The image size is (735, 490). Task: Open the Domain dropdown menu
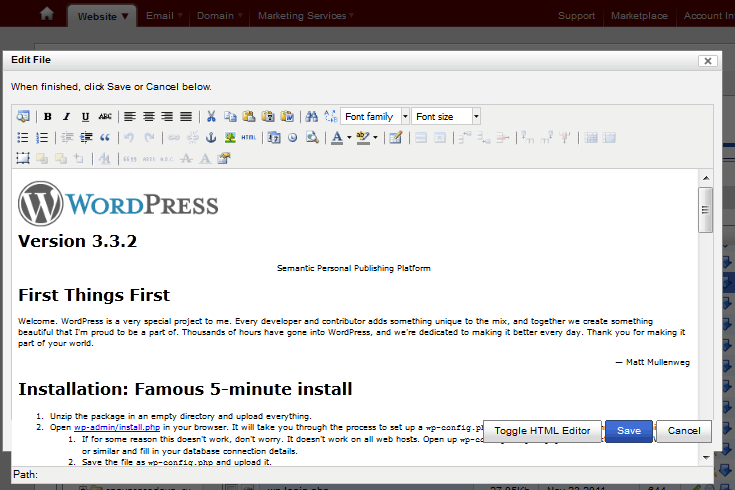point(220,16)
